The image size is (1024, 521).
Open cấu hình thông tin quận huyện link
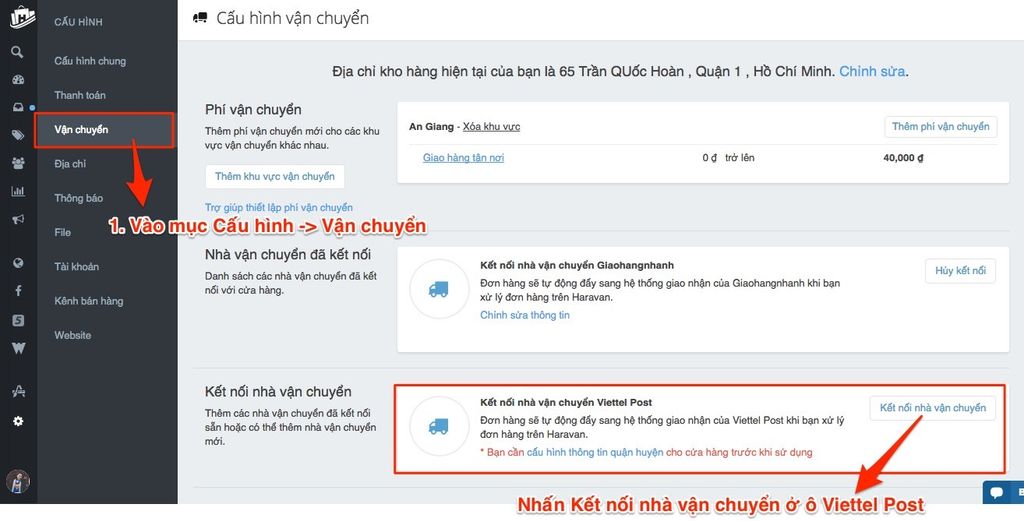595,452
